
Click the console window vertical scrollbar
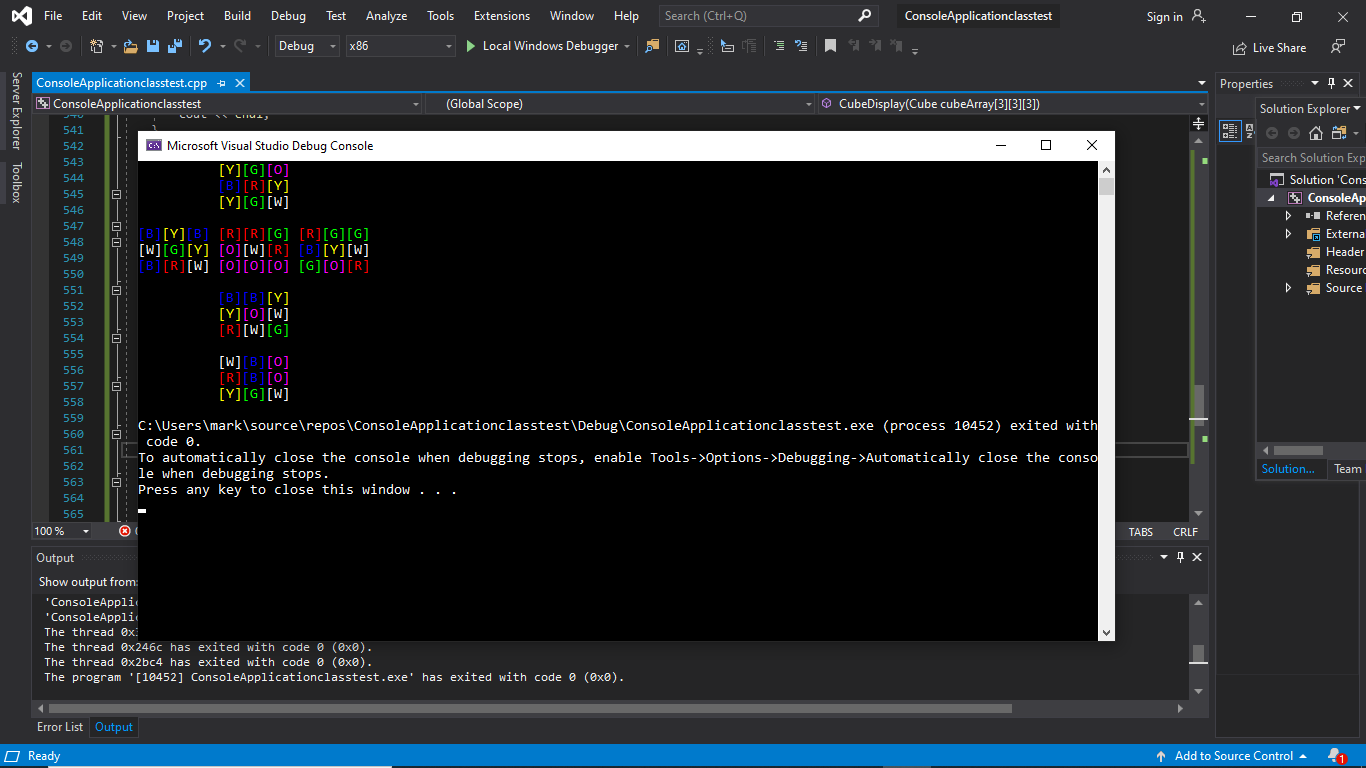(x=1106, y=400)
